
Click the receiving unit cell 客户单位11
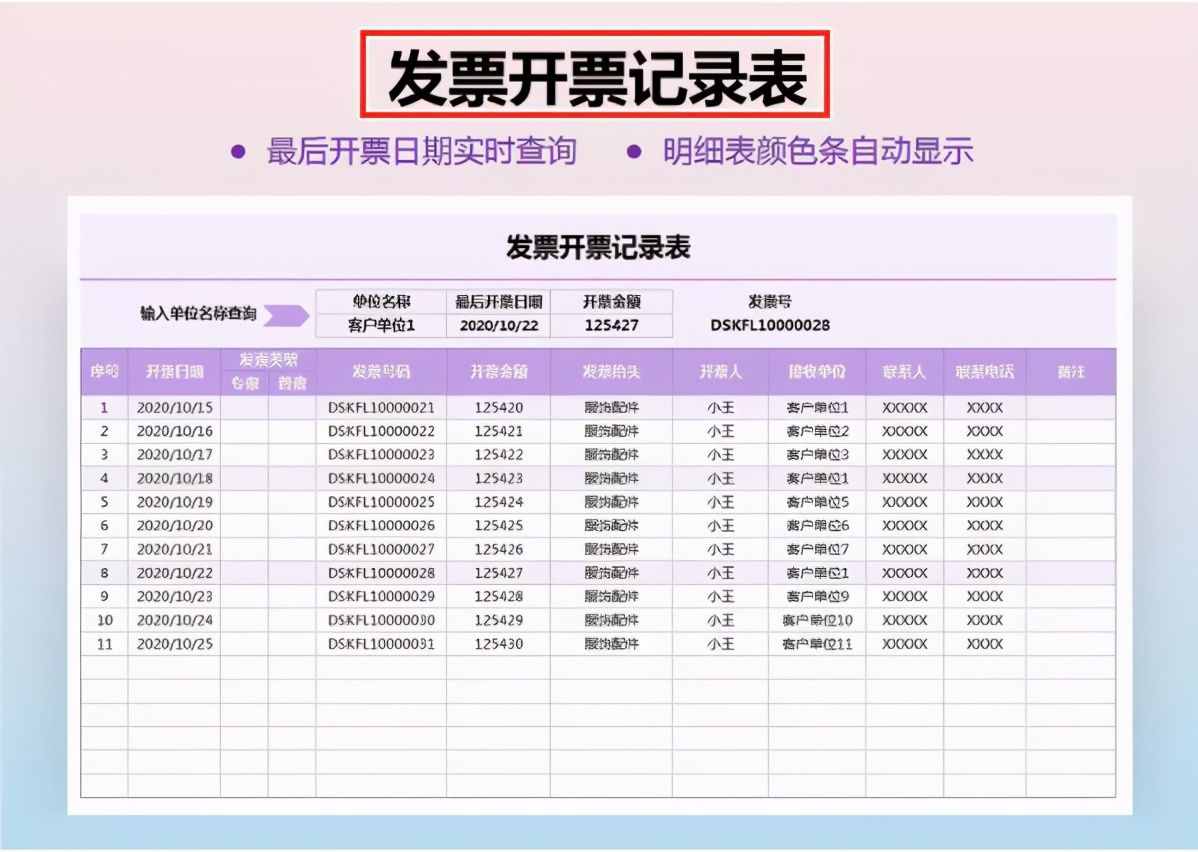click(x=817, y=644)
